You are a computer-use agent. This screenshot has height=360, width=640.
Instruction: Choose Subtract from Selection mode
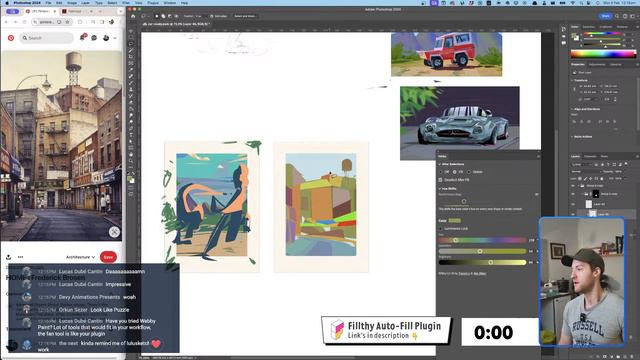(x=169, y=16)
